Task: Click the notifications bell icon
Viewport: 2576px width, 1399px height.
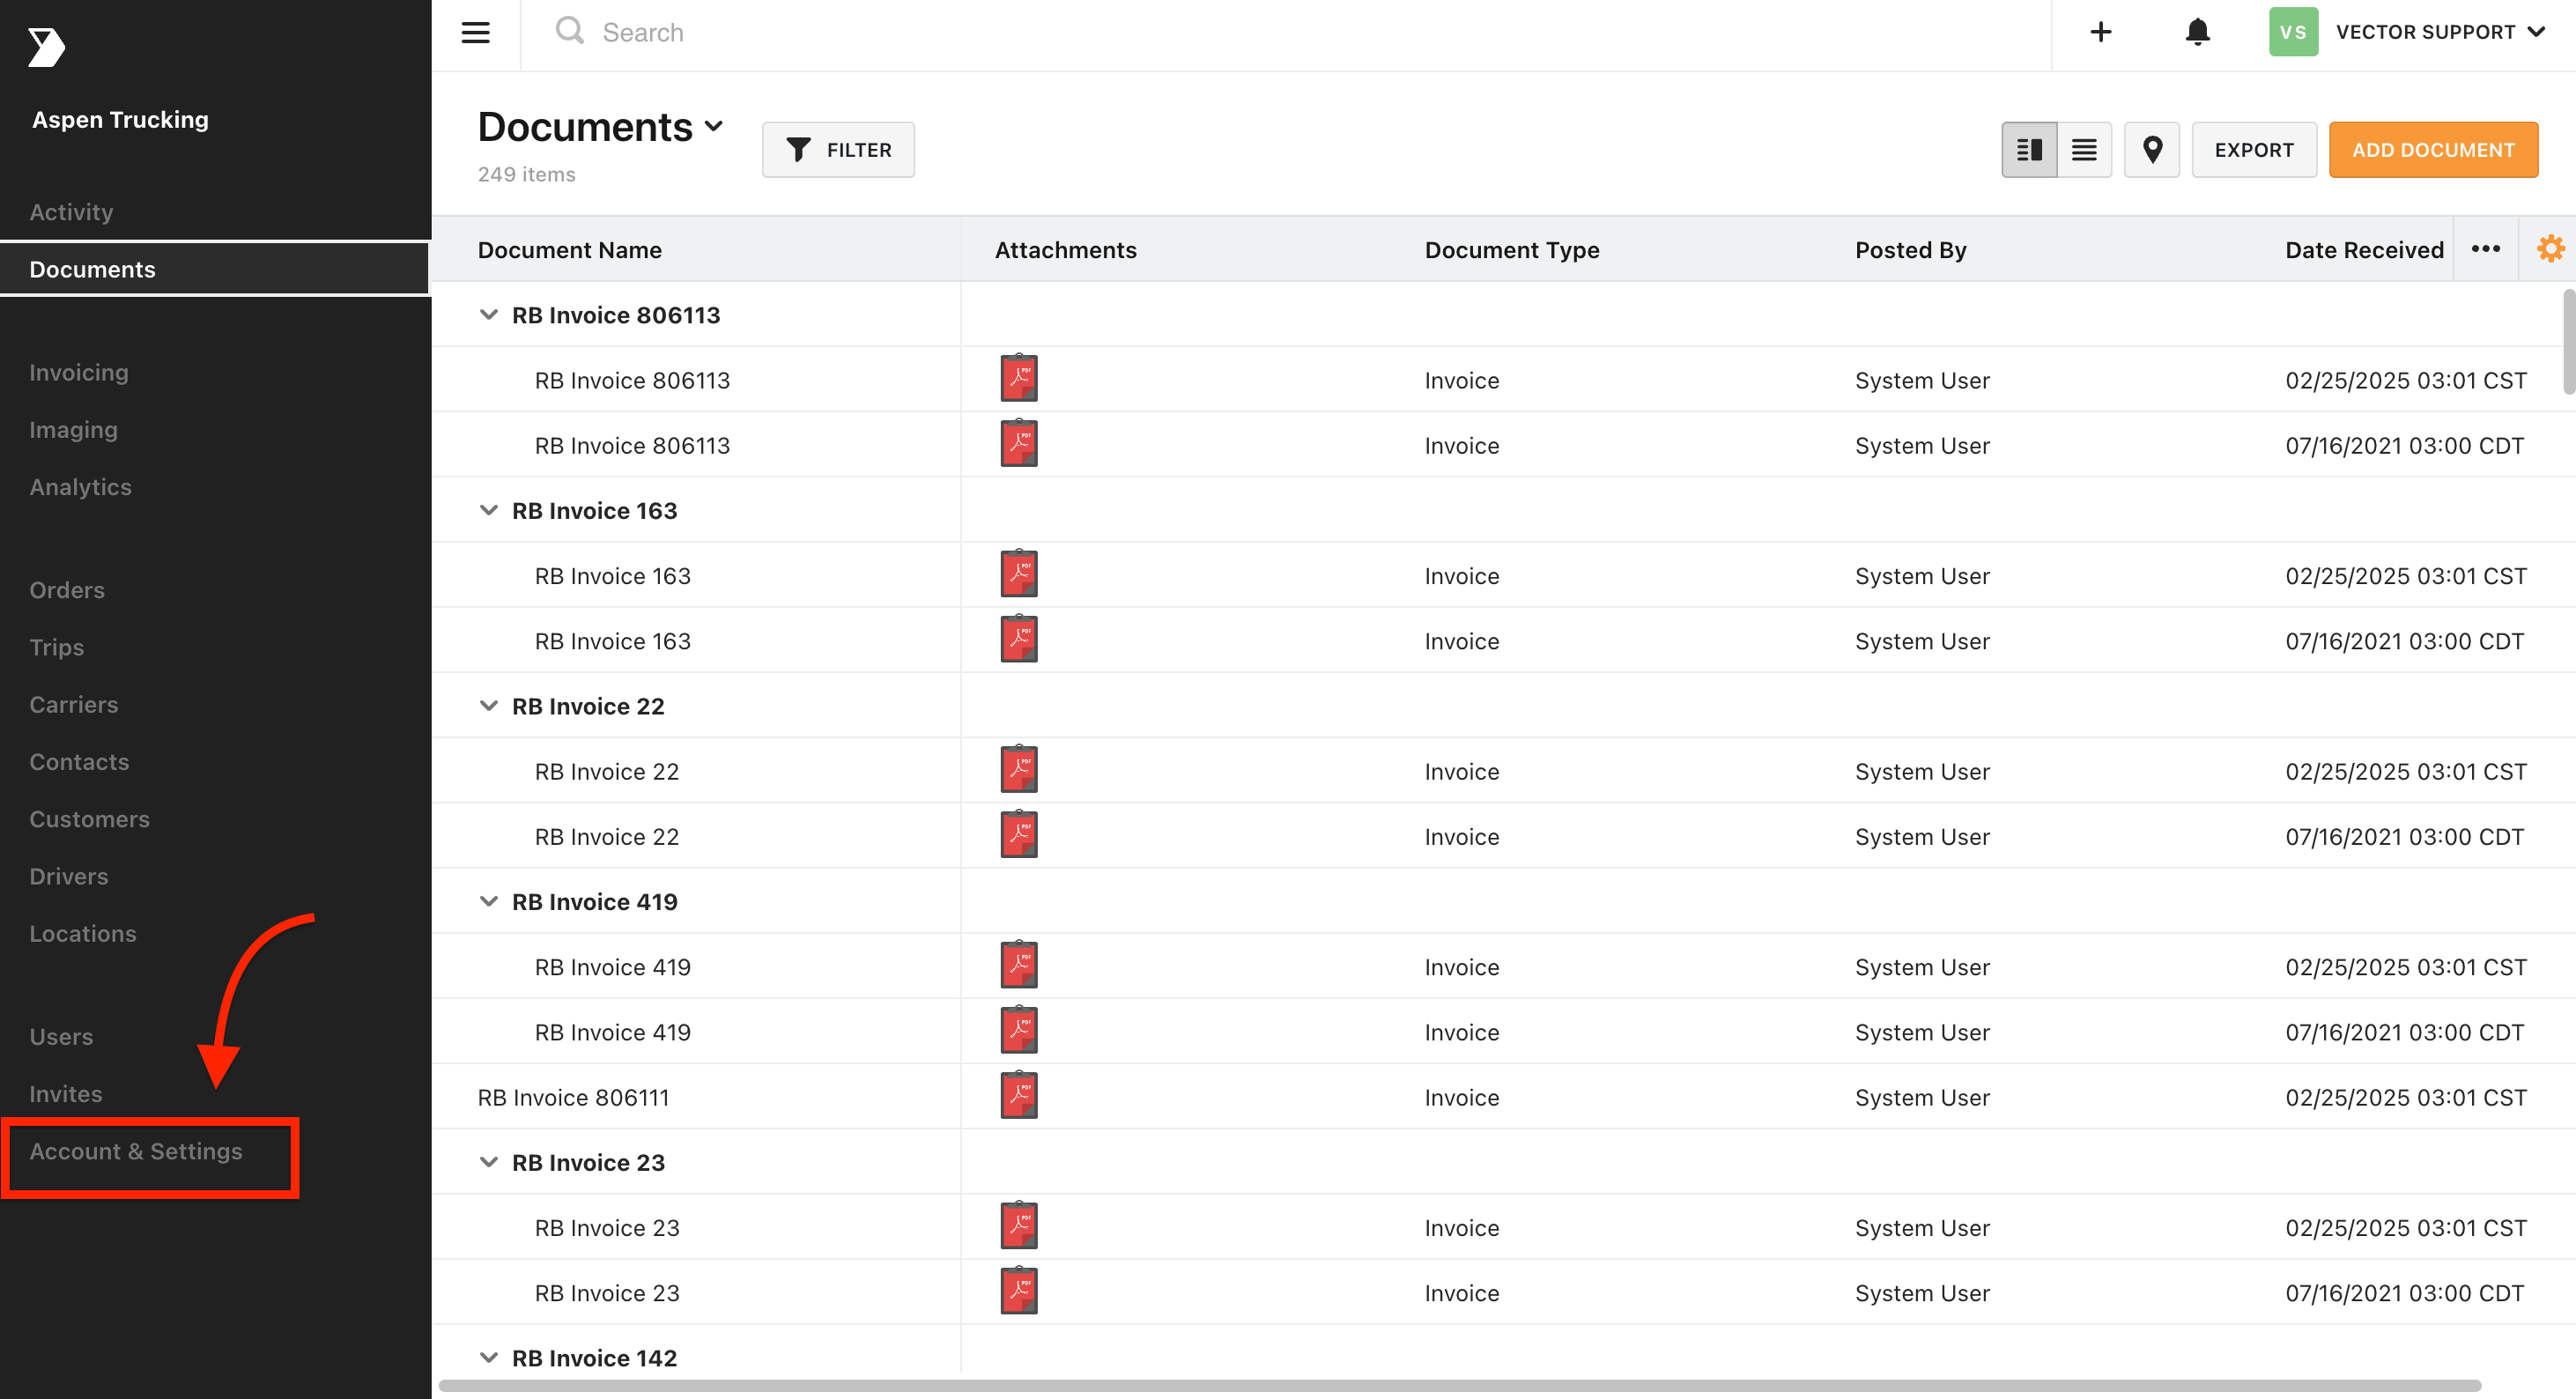Action: (x=2197, y=32)
